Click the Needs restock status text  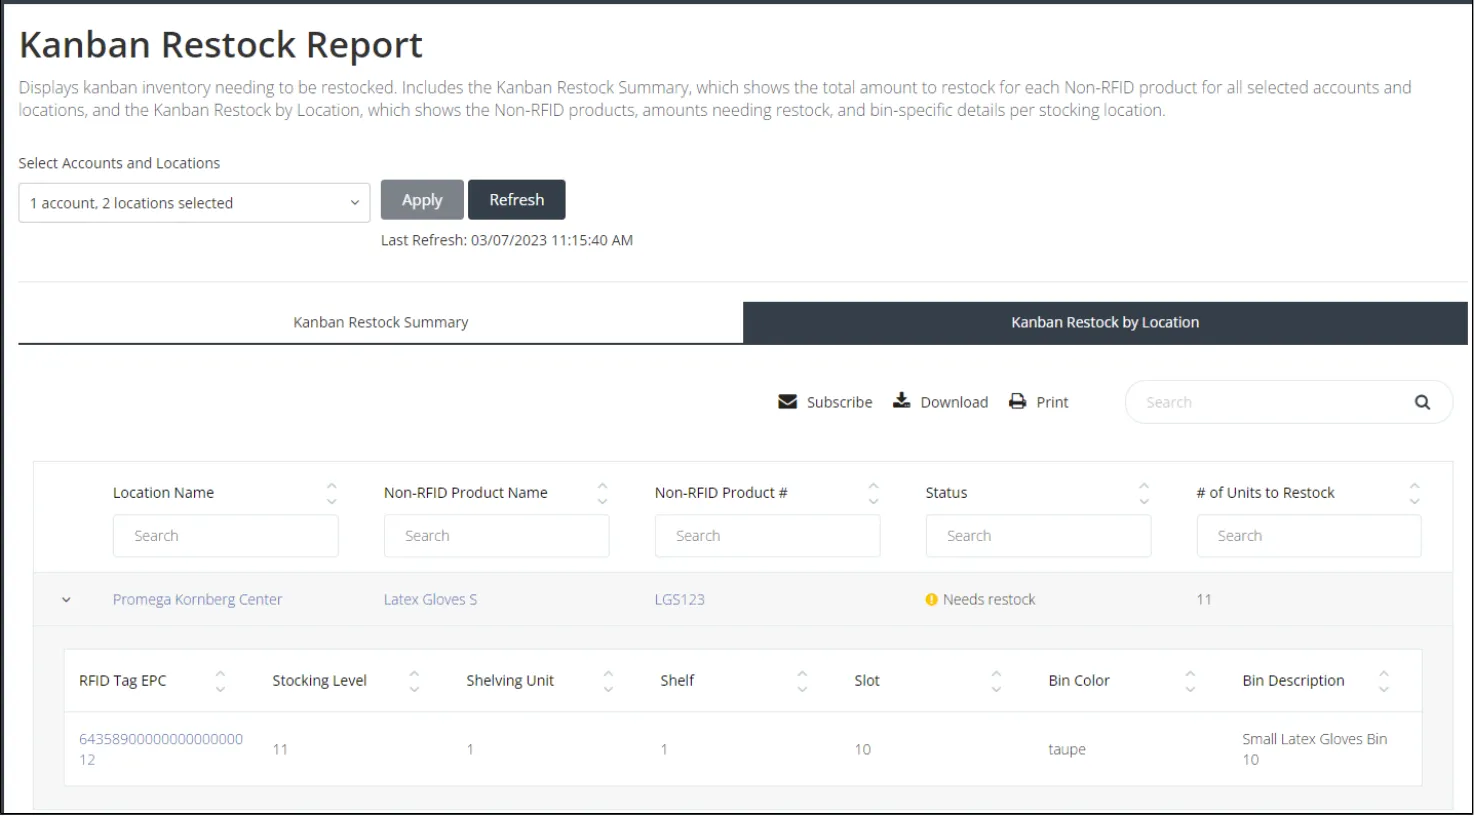pyautogui.click(x=989, y=600)
